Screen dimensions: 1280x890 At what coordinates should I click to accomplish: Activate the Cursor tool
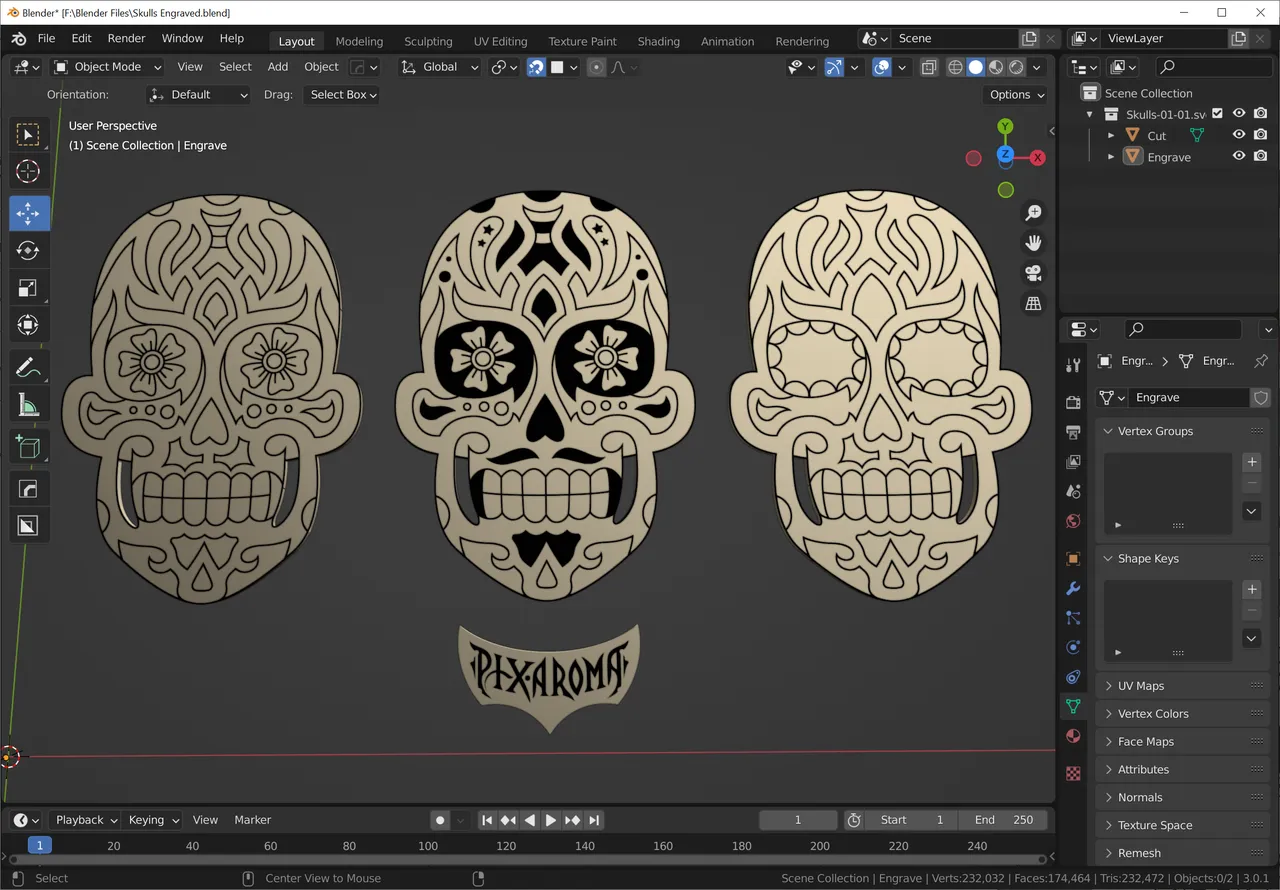click(28, 172)
